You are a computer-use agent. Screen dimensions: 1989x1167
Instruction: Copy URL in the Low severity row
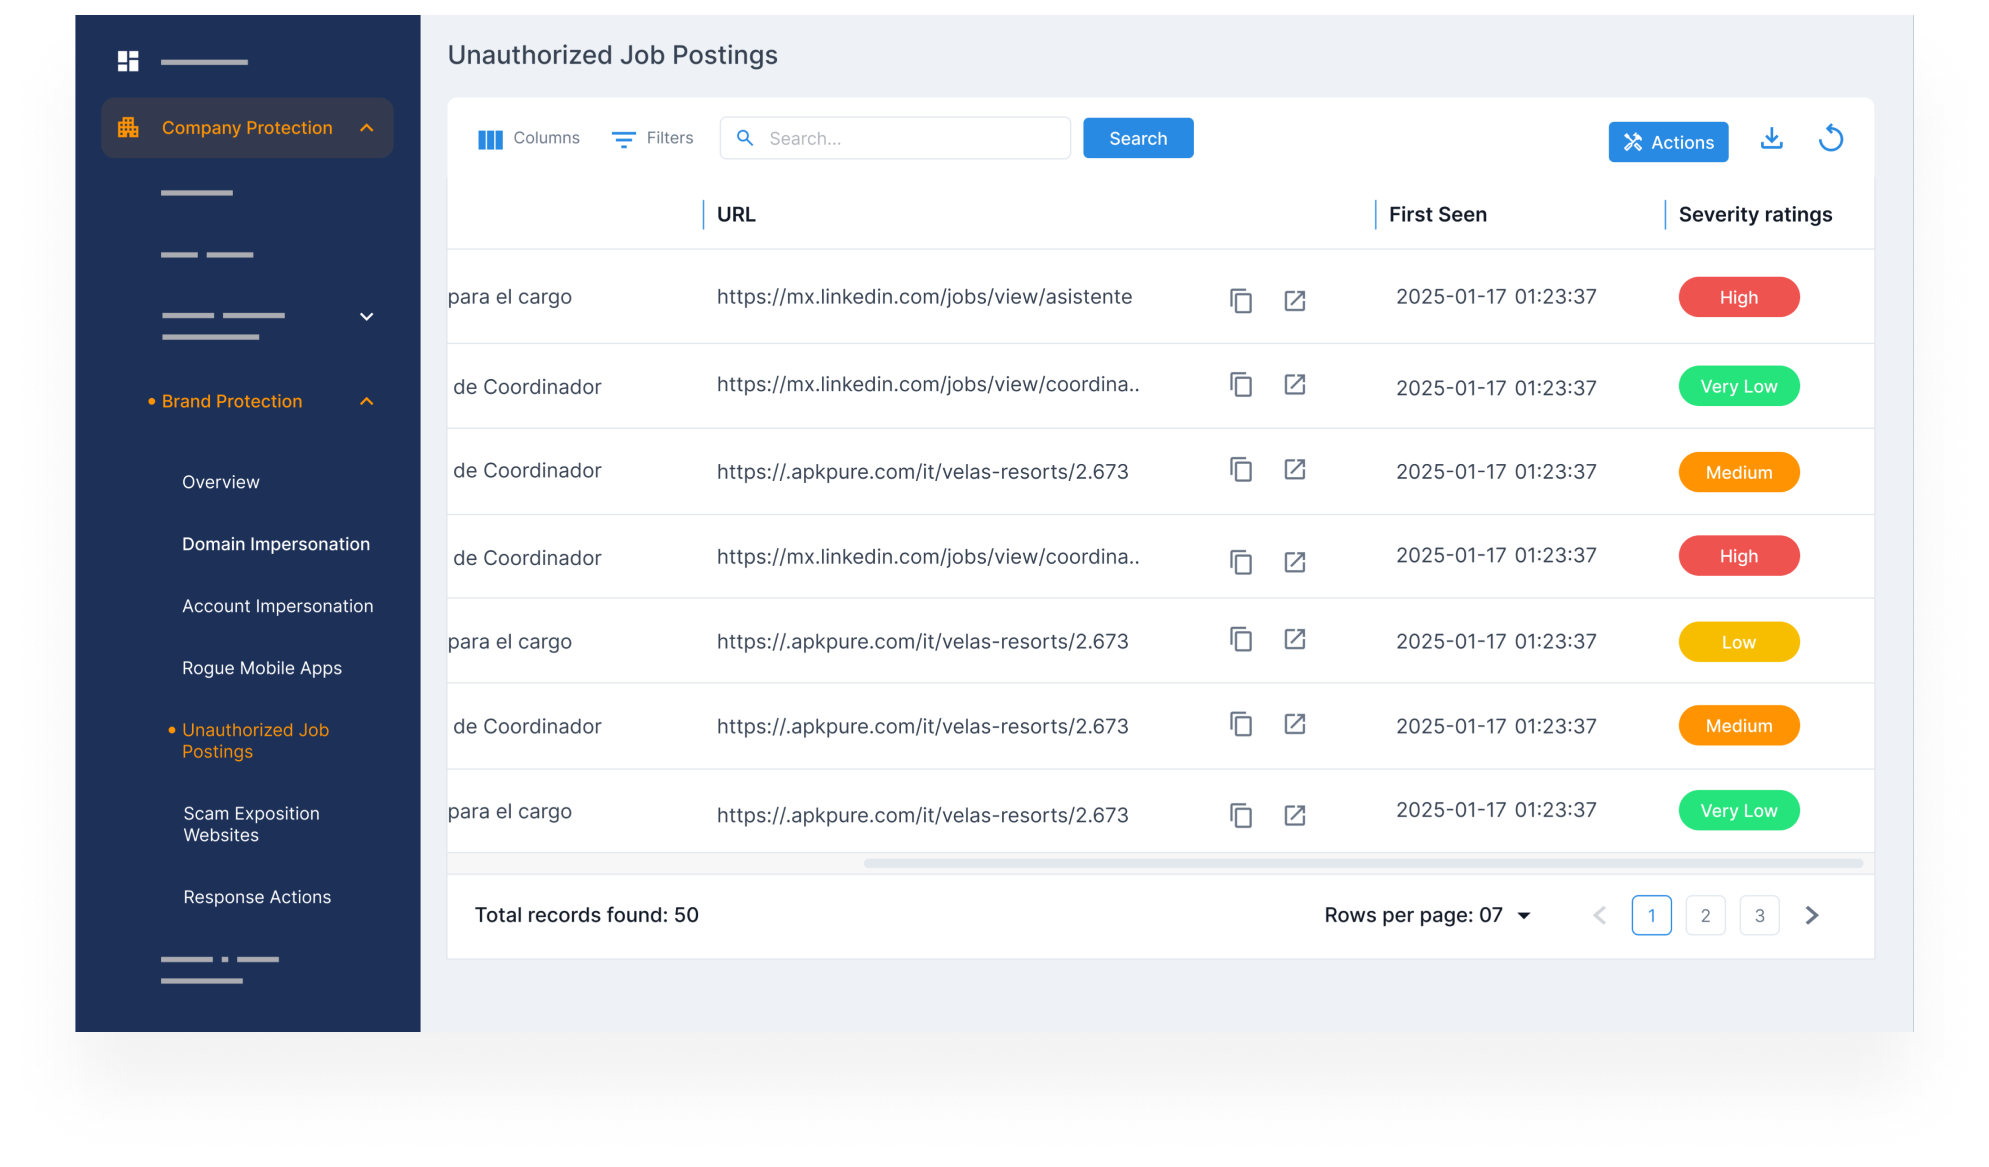point(1241,639)
